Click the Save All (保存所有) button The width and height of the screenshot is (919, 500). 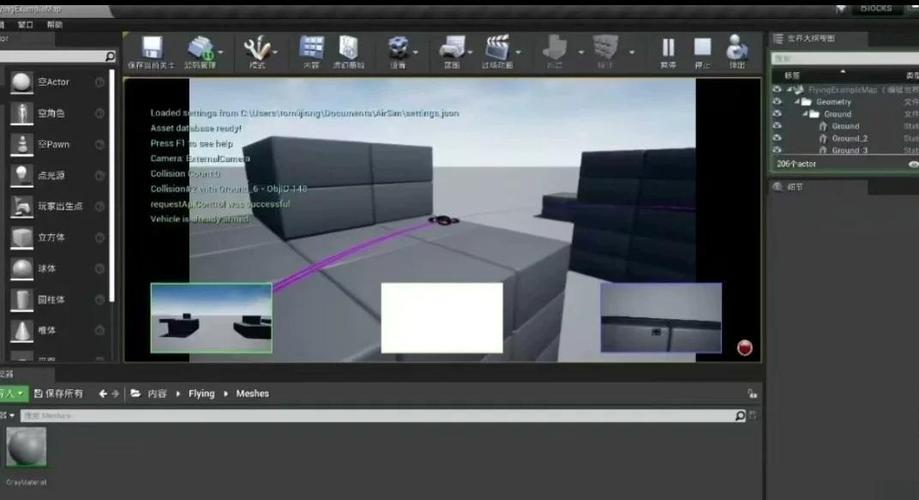[x=59, y=394]
